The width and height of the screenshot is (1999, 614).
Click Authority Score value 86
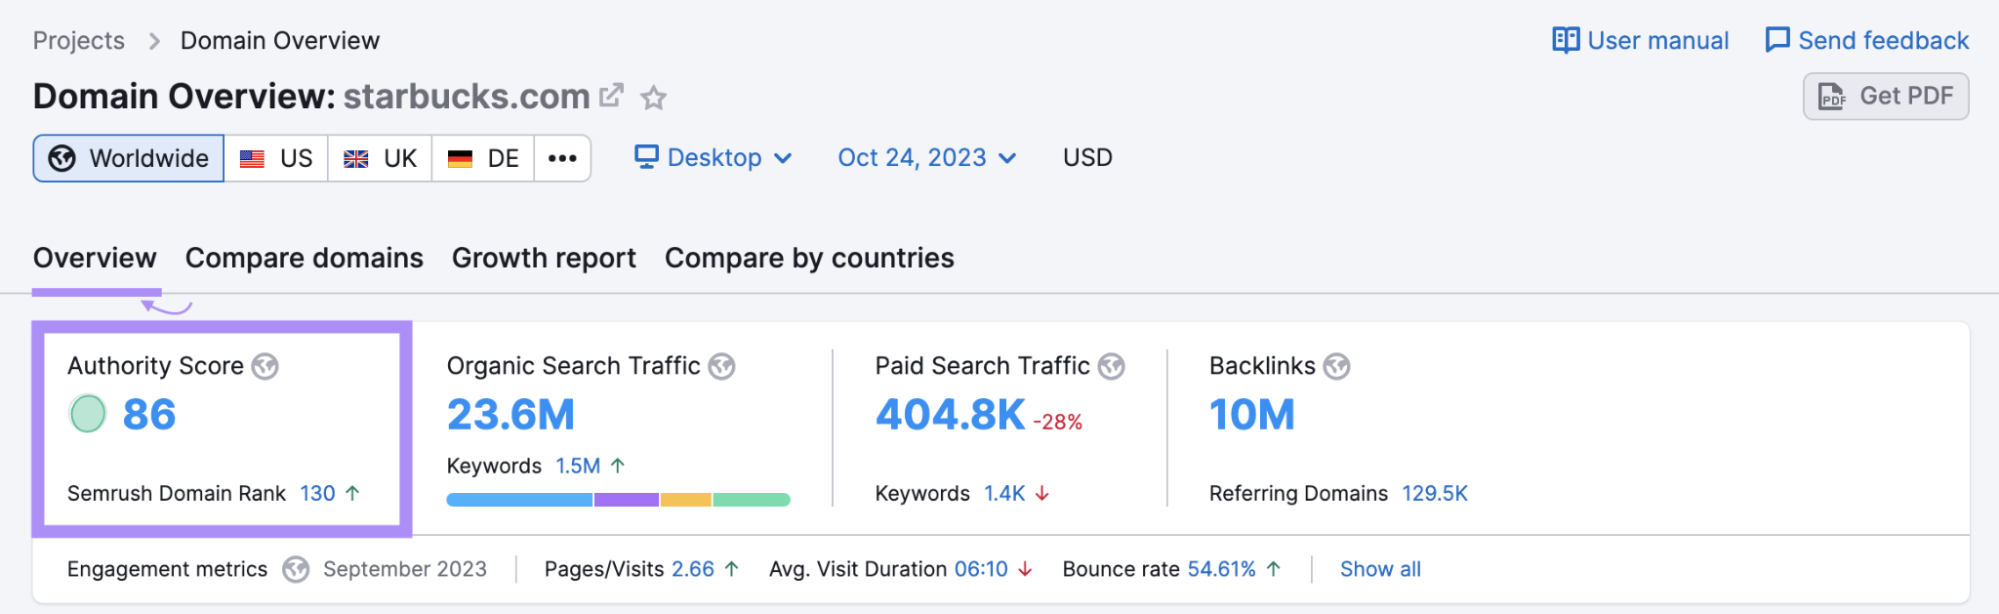click(149, 414)
